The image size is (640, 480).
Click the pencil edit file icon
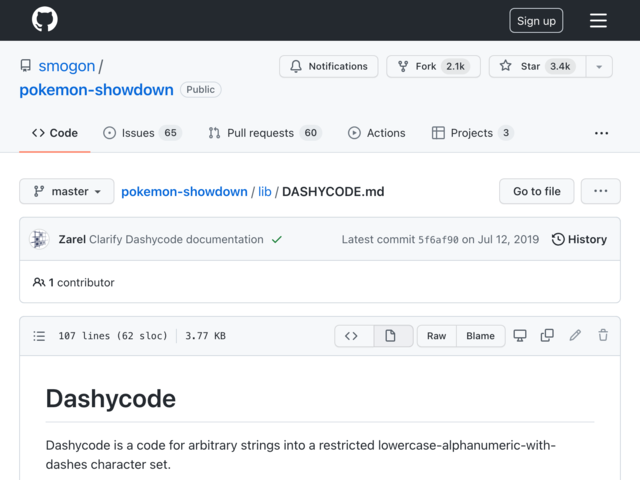575,336
